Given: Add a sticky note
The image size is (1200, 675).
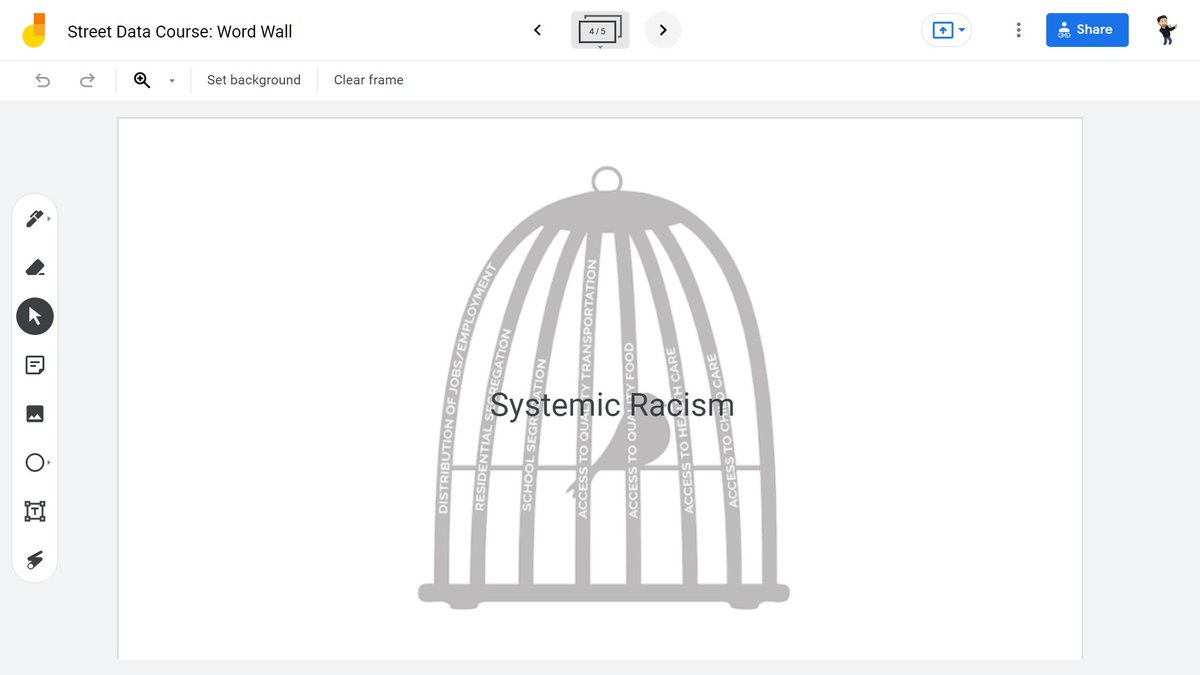Looking at the screenshot, I should [x=35, y=365].
